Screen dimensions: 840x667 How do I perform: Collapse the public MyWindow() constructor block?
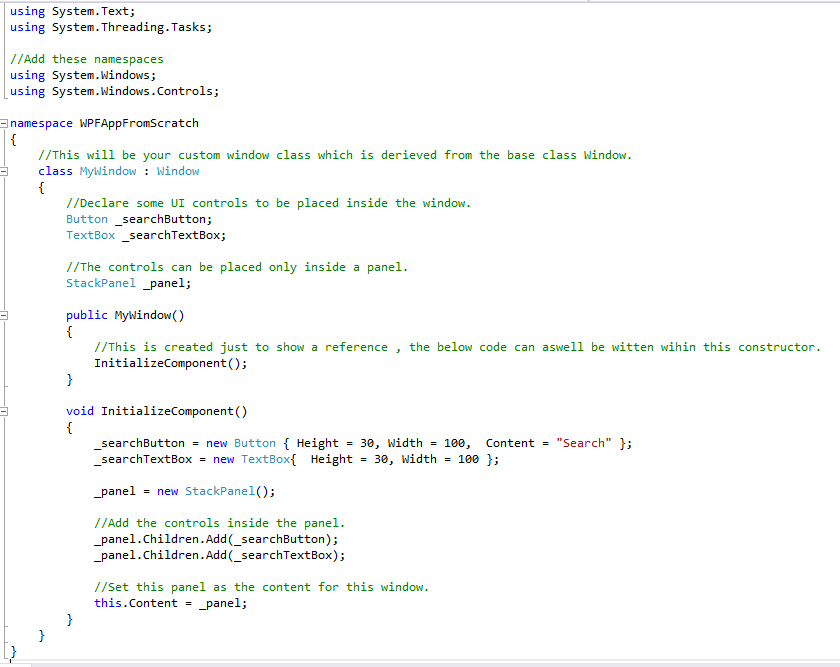pos(4,316)
